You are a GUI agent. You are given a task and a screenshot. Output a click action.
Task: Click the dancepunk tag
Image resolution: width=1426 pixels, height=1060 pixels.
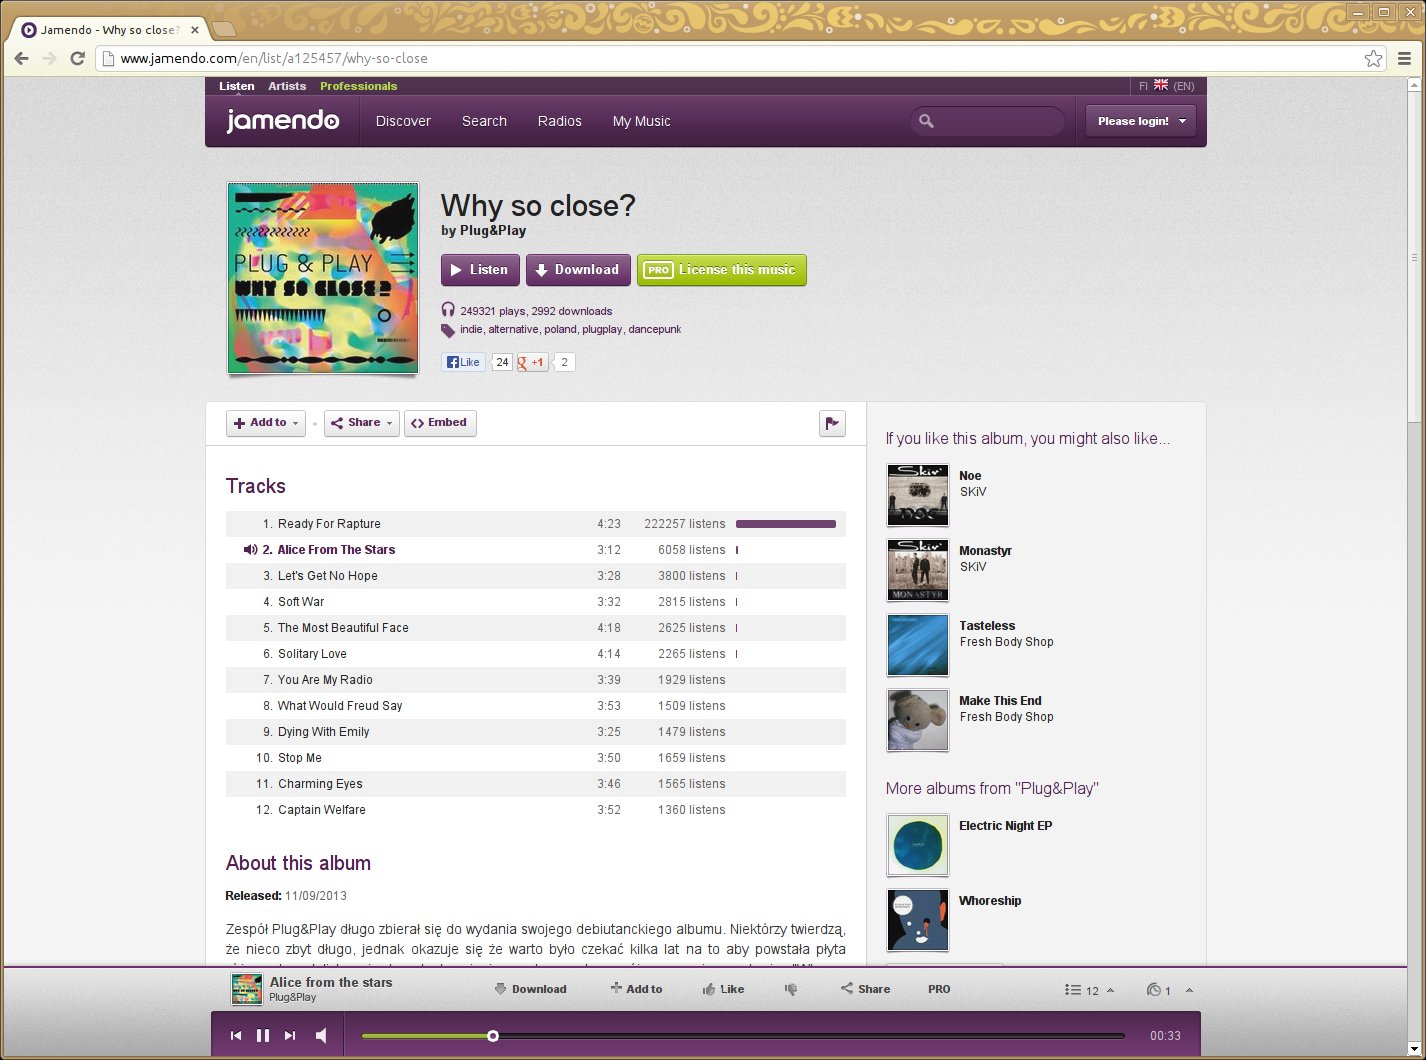tap(655, 329)
